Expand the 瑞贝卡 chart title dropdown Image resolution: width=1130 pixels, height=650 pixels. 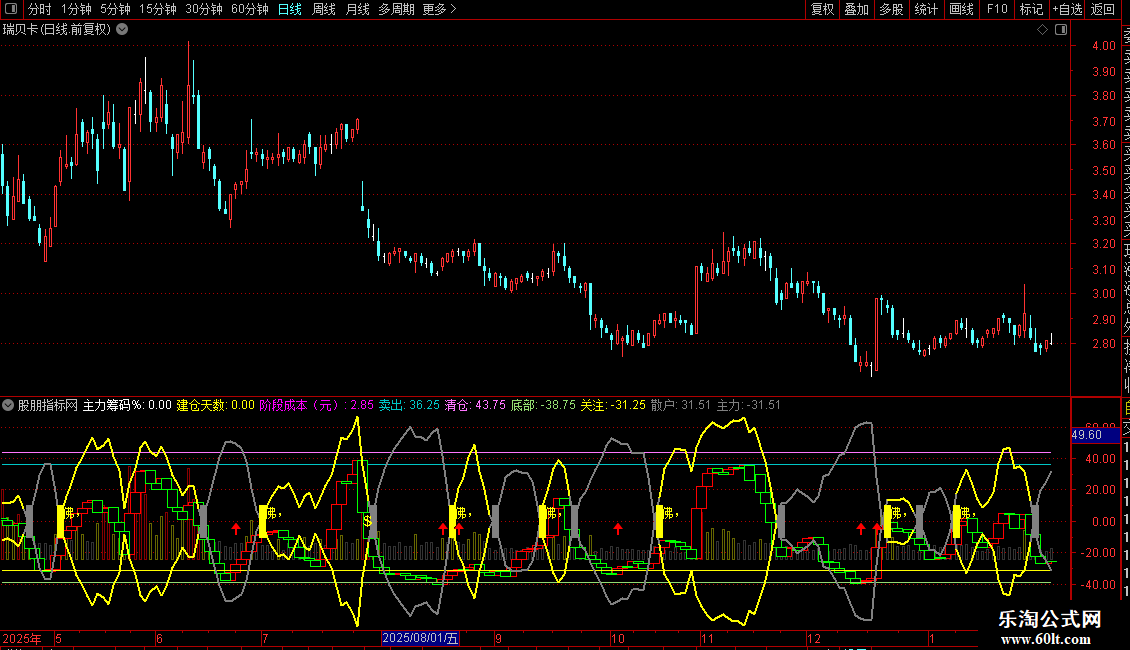122,29
